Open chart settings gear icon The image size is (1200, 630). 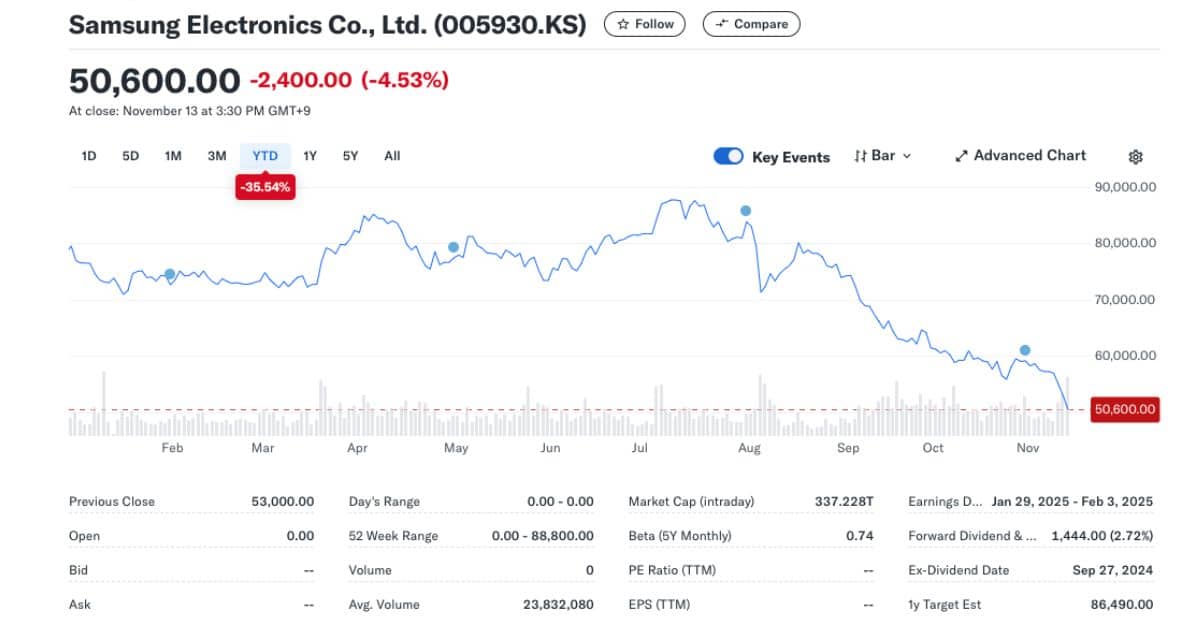click(1135, 157)
